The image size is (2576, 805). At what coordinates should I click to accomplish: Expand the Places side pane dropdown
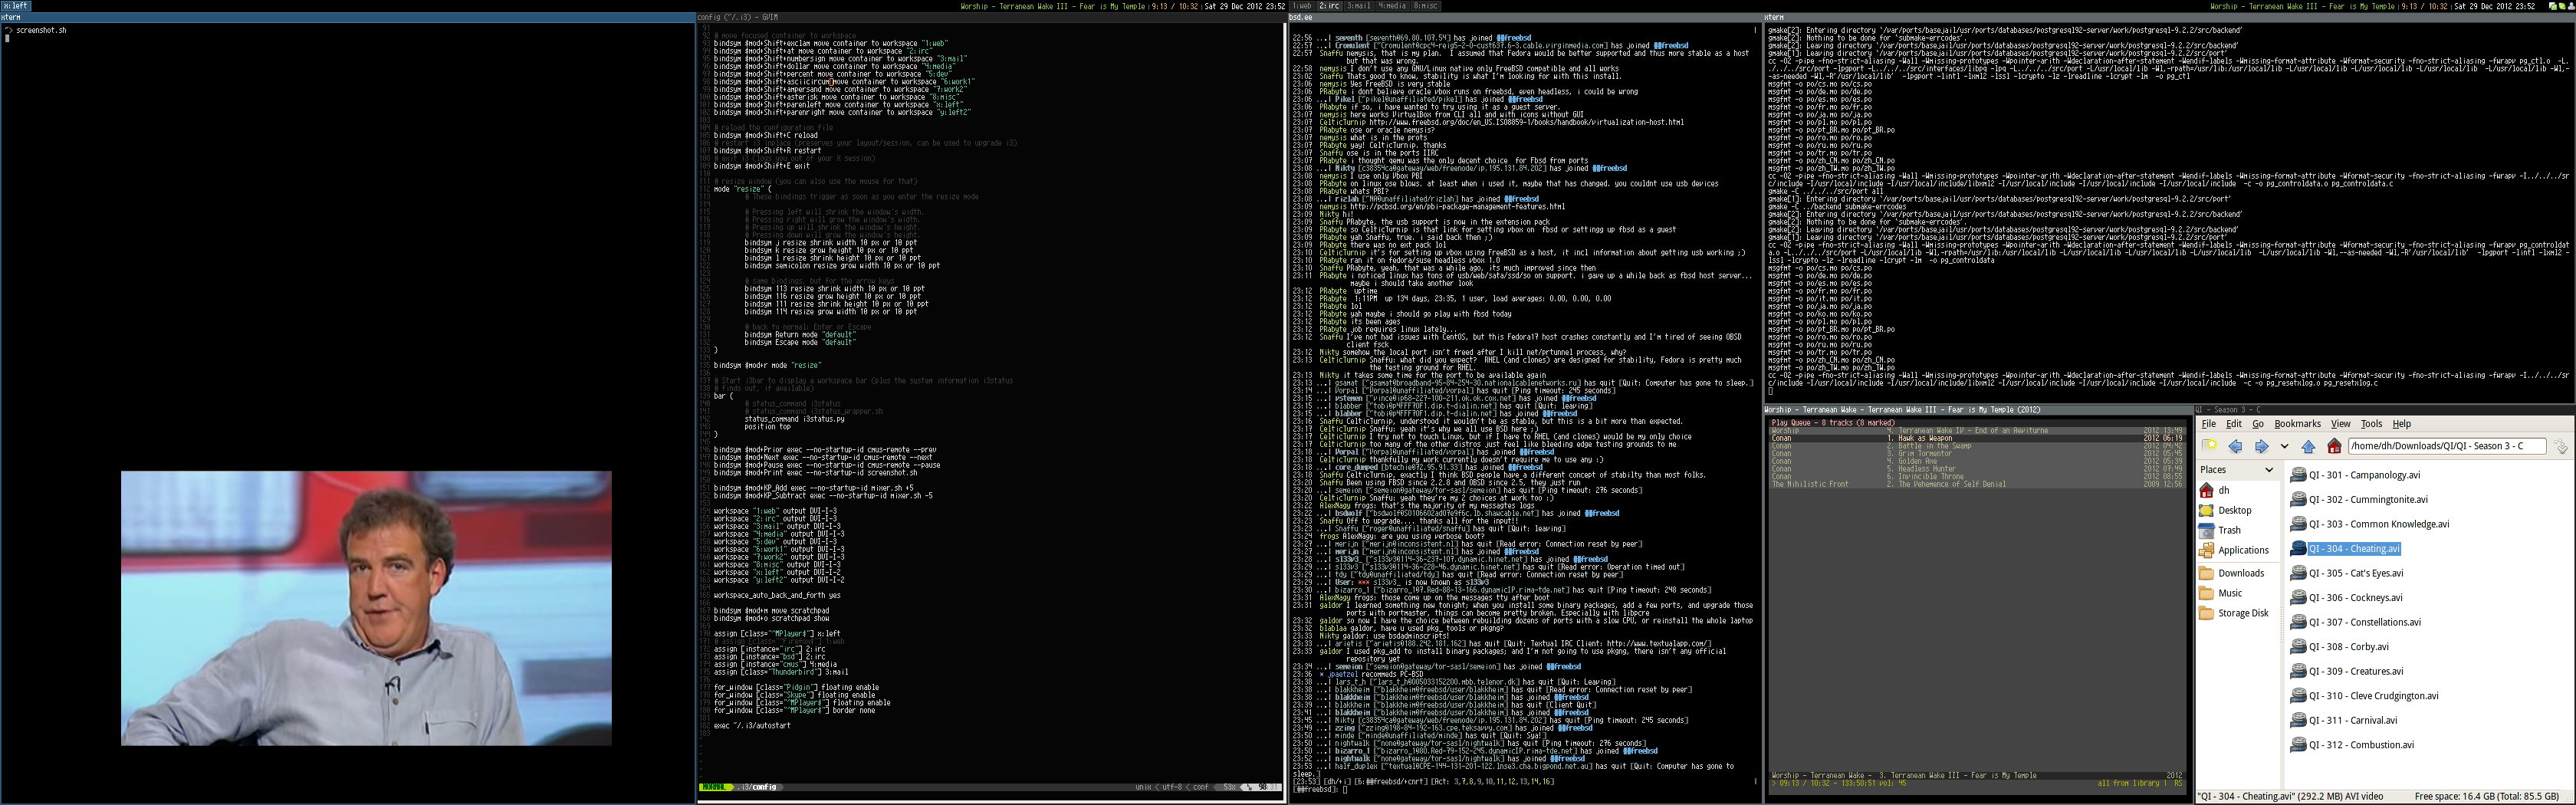click(x=2268, y=470)
